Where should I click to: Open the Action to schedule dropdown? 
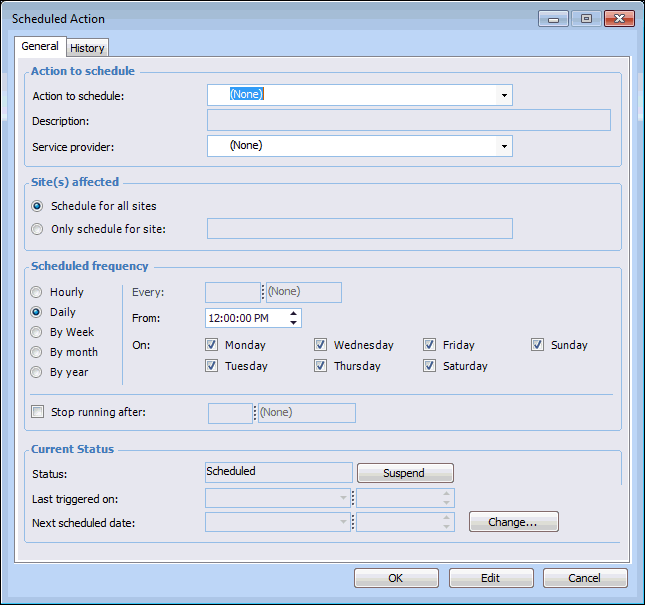[x=504, y=95]
